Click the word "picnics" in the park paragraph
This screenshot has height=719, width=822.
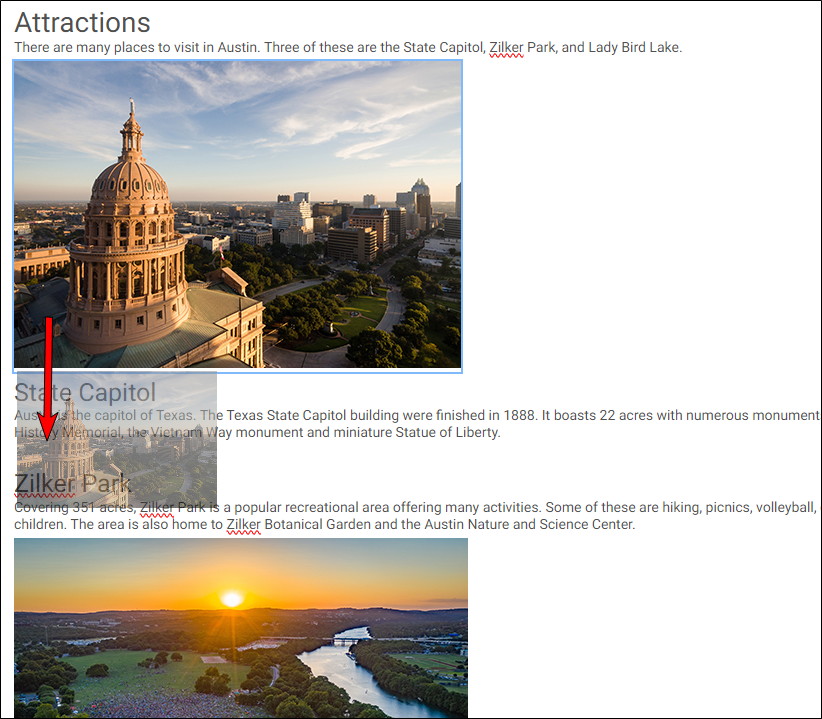728,507
